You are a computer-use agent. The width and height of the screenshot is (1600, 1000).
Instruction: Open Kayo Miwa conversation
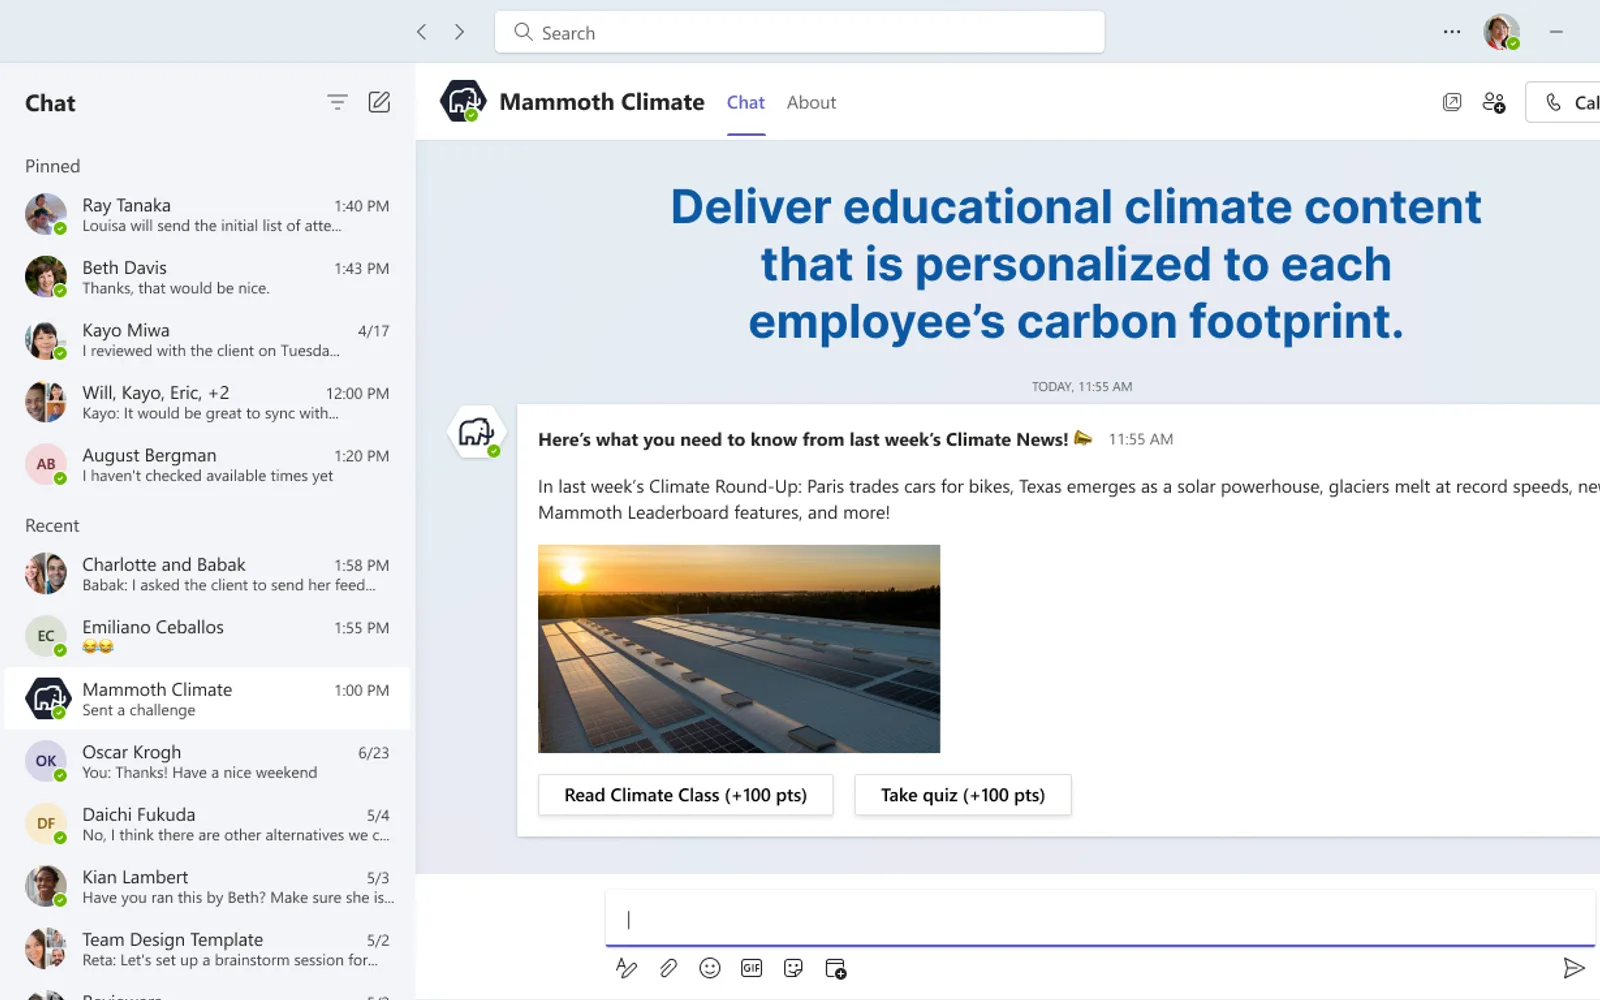(x=208, y=340)
